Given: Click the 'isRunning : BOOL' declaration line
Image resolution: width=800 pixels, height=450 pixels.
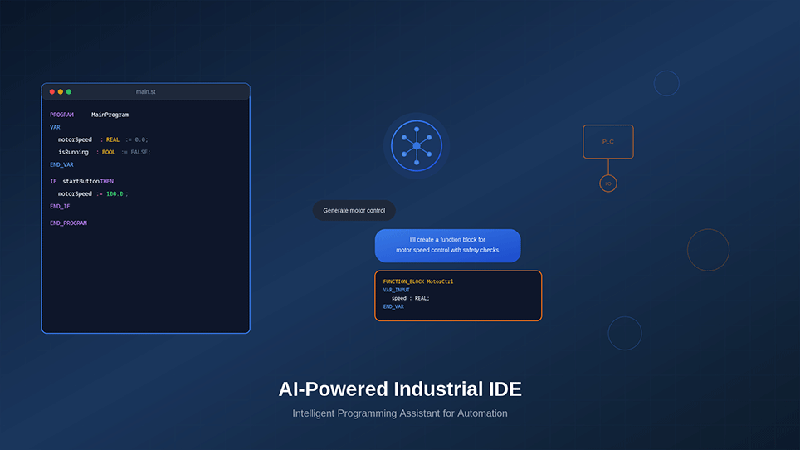Looking at the screenshot, I should [x=104, y=152].
